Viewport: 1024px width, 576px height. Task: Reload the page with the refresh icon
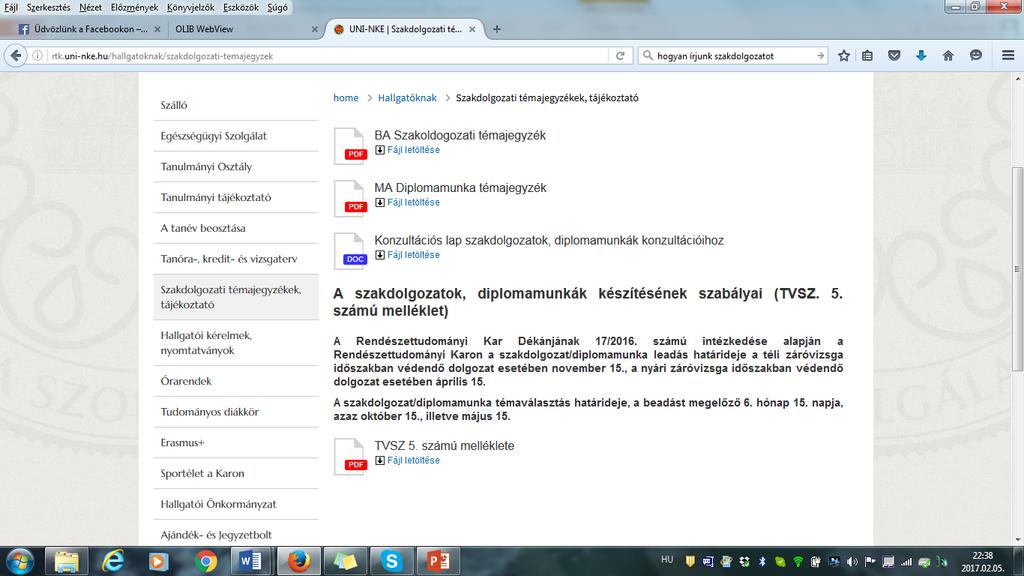620,56
